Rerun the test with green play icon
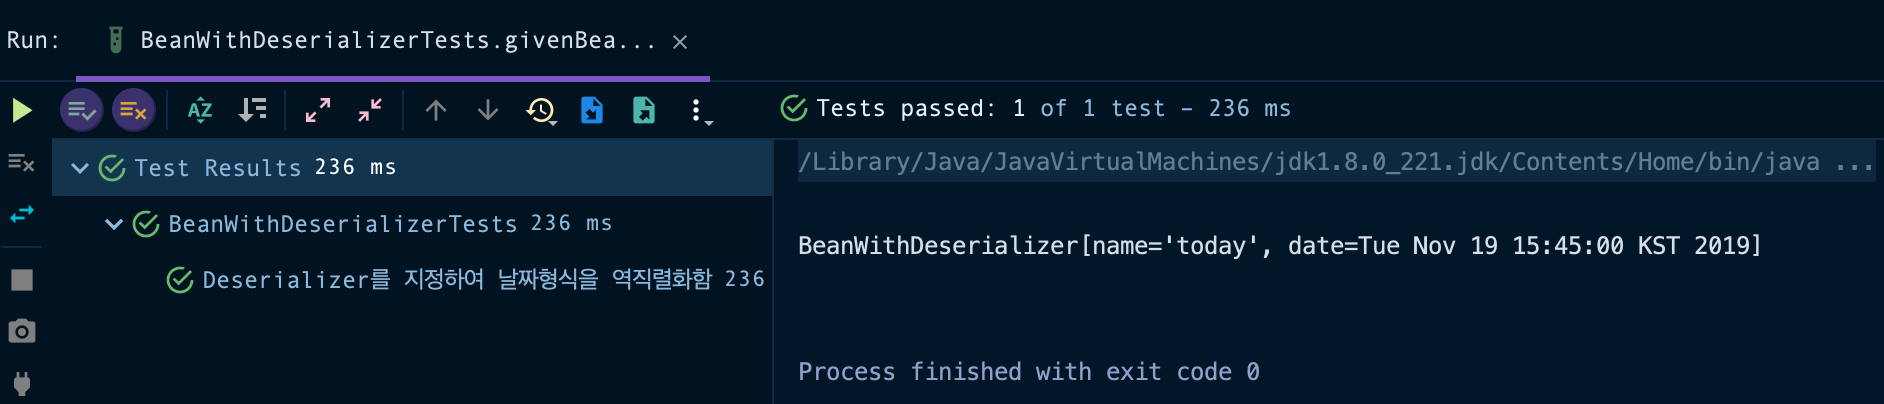1884x404 pixels. point(22,110)
